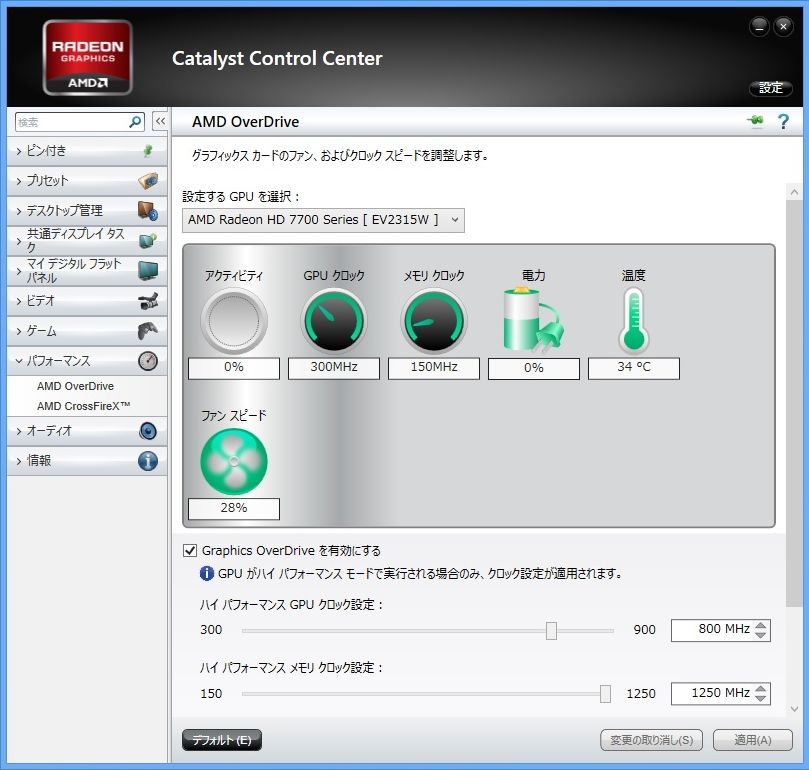The height and width of the screenshot is (770, 809).
Task: Click the 150MHz memory clock value
Action: click(x=434, y=367)
